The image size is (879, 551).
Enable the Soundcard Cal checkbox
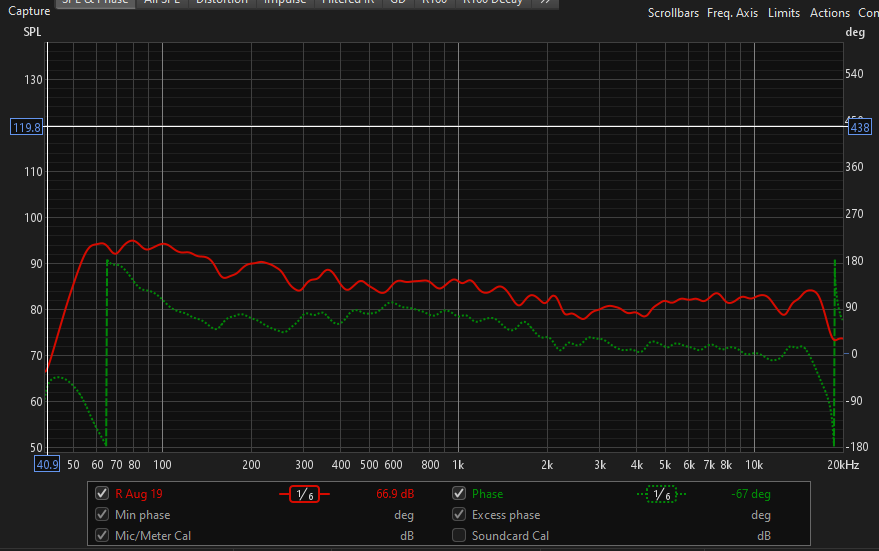tap(459, 536)
